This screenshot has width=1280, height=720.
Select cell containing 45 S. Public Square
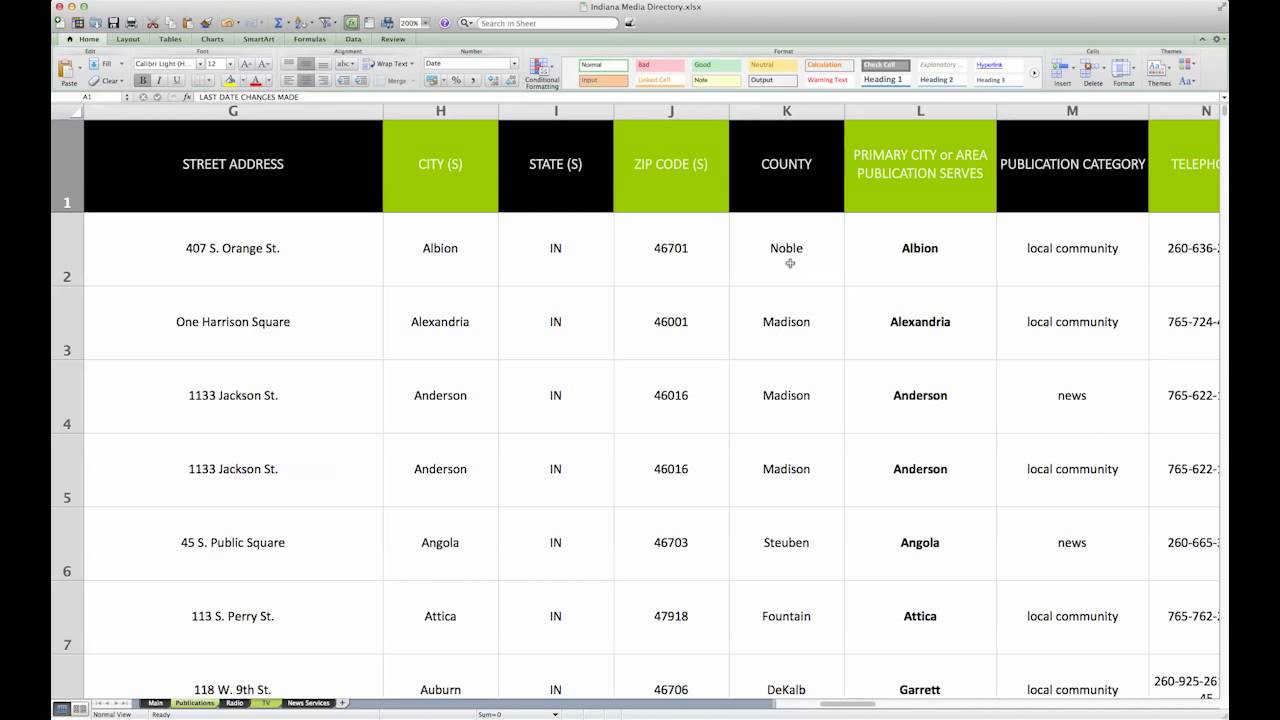click(233, 543)
